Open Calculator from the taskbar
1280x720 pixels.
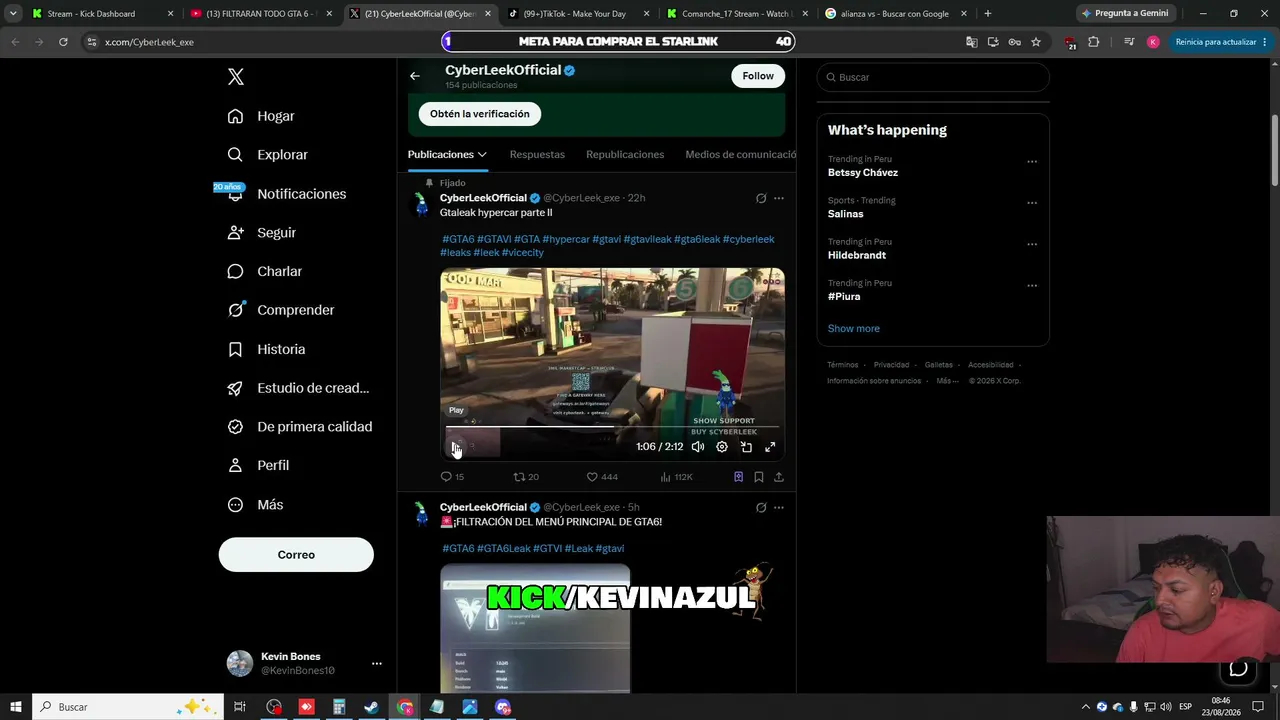click(339, 707)
